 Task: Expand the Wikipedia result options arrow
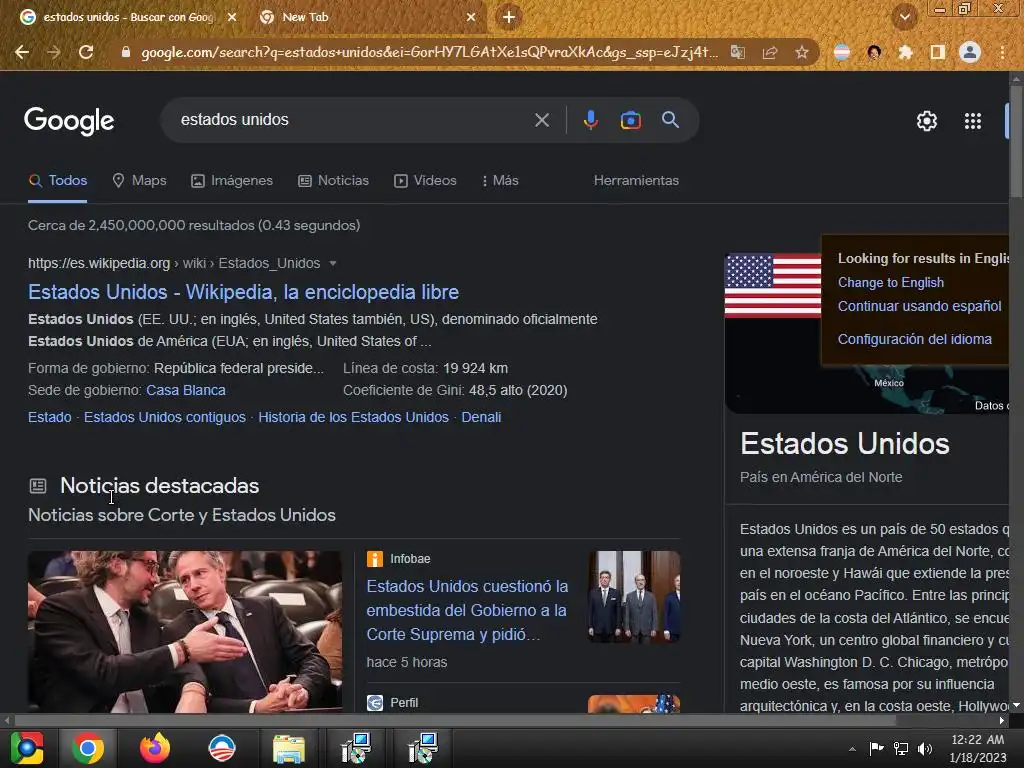click(332, 263)
